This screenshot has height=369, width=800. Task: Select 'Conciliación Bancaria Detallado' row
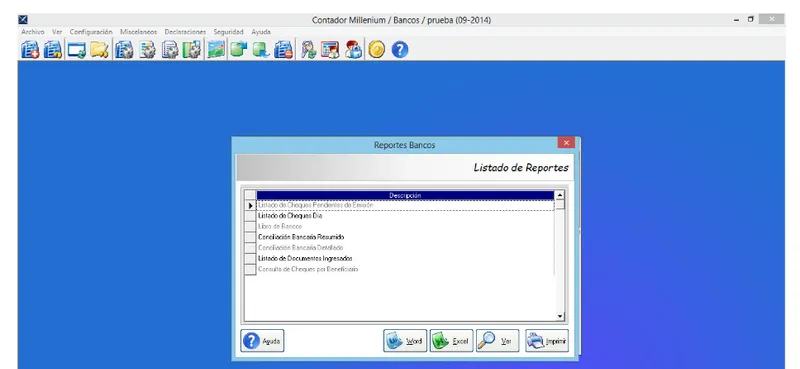point(405,248)
